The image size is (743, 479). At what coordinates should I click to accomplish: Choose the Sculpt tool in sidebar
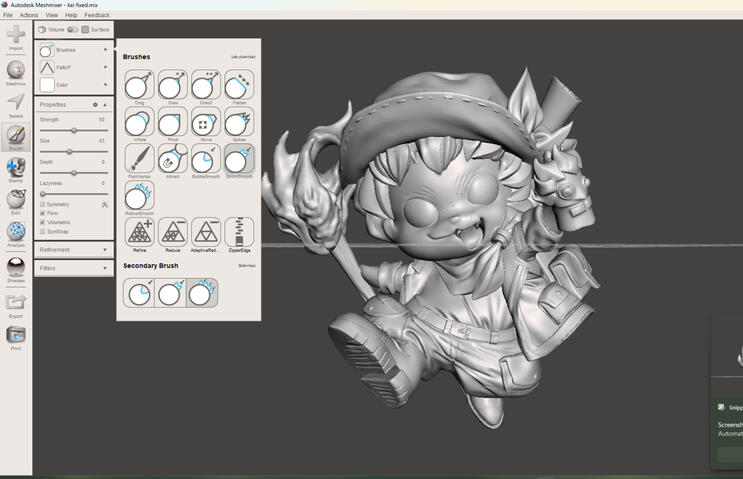pos(16,137)
